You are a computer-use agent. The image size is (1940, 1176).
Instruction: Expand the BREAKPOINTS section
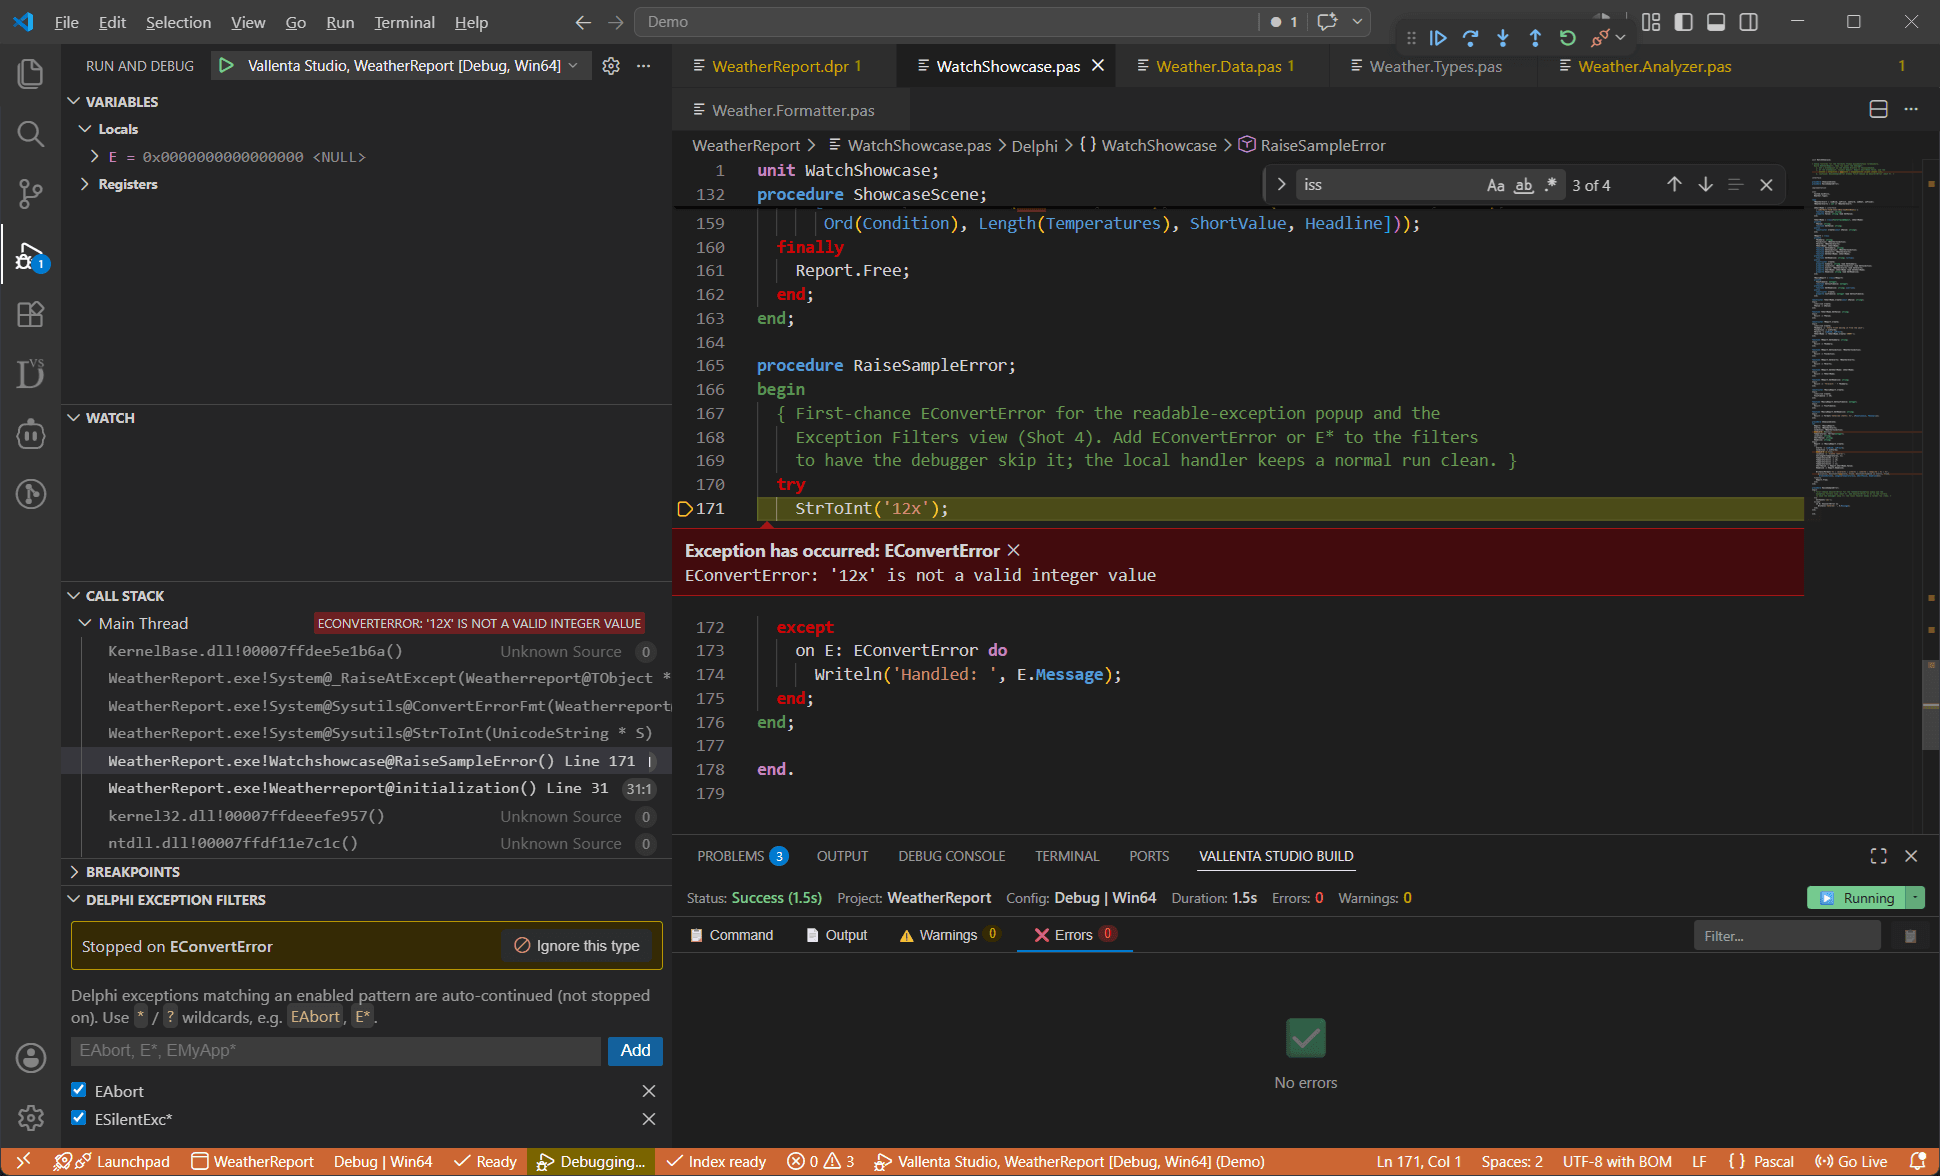[x=74, y=872]
